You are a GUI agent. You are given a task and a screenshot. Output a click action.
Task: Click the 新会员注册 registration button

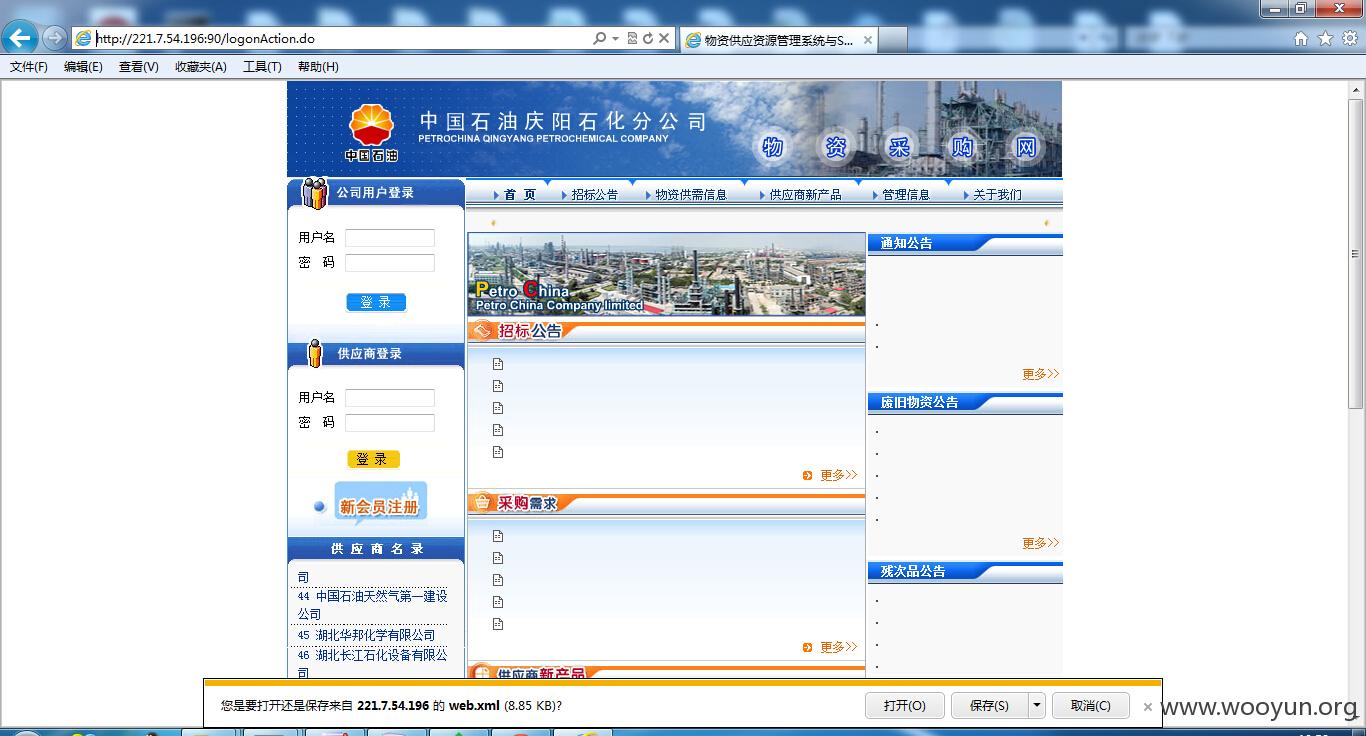click(379, 504)
